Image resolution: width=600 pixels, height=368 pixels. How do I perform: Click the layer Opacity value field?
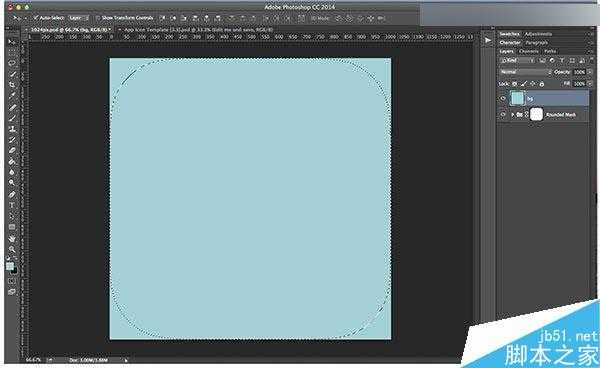pyautogui.click(x=579, y=72)
